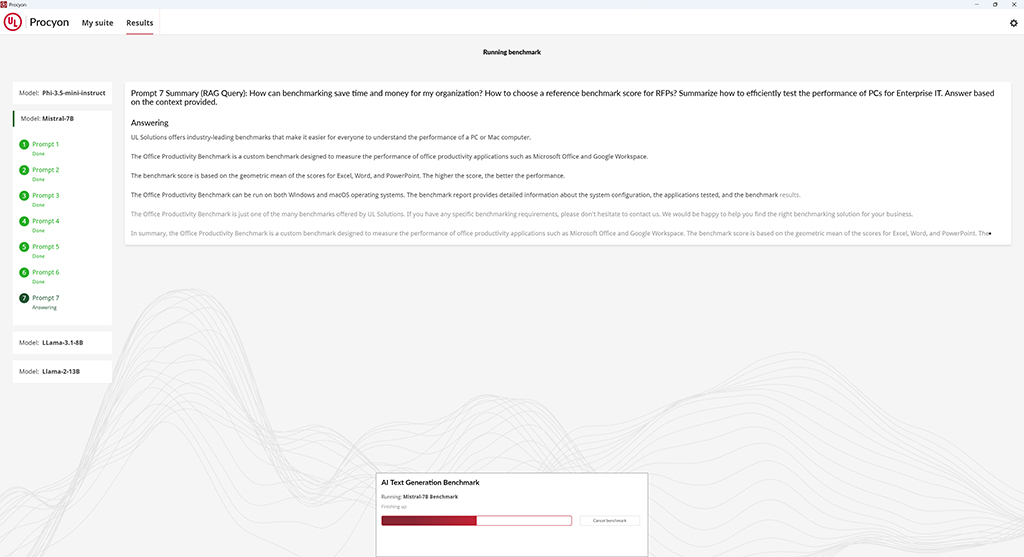This screenshot has width=1024, height=557.
Task: Restore down the Procyon window
Action: coord(995,4)
